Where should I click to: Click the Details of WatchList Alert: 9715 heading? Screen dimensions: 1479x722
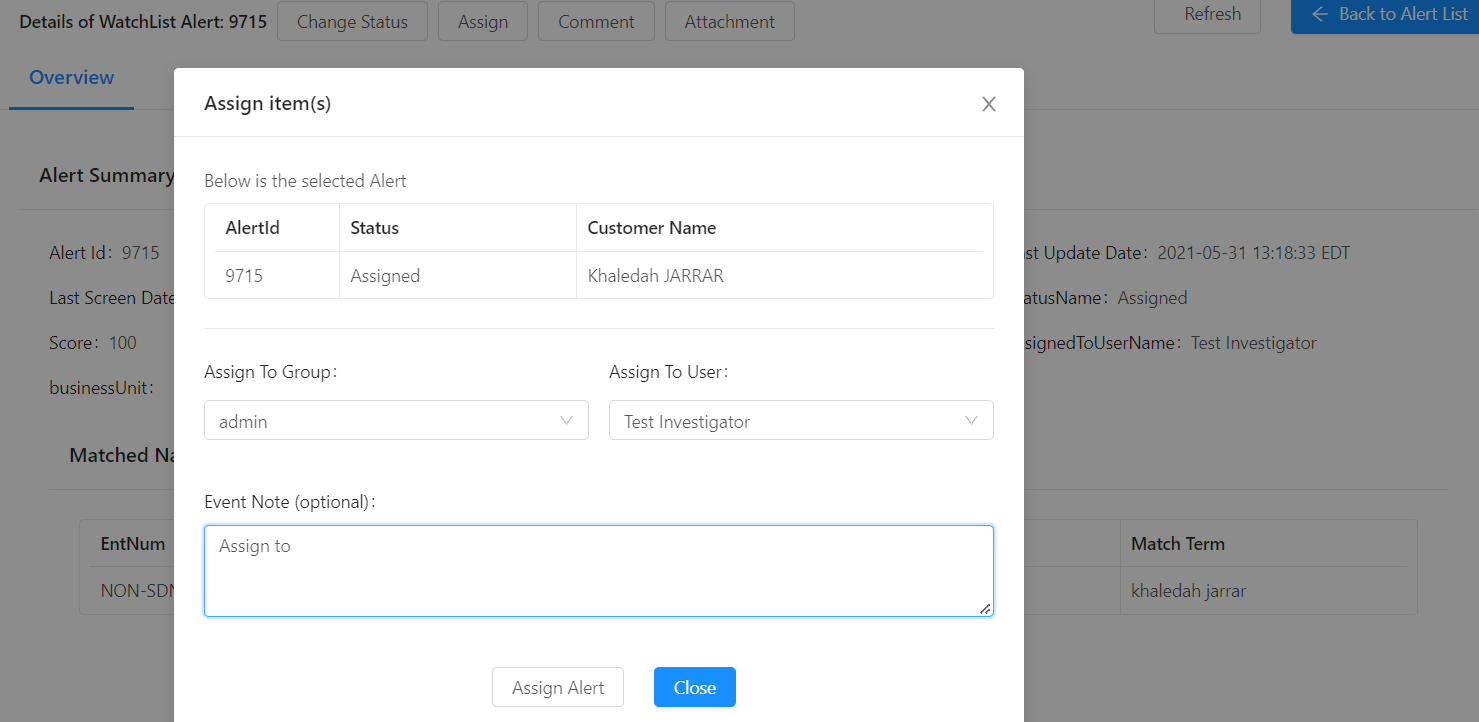click(143, 21)
